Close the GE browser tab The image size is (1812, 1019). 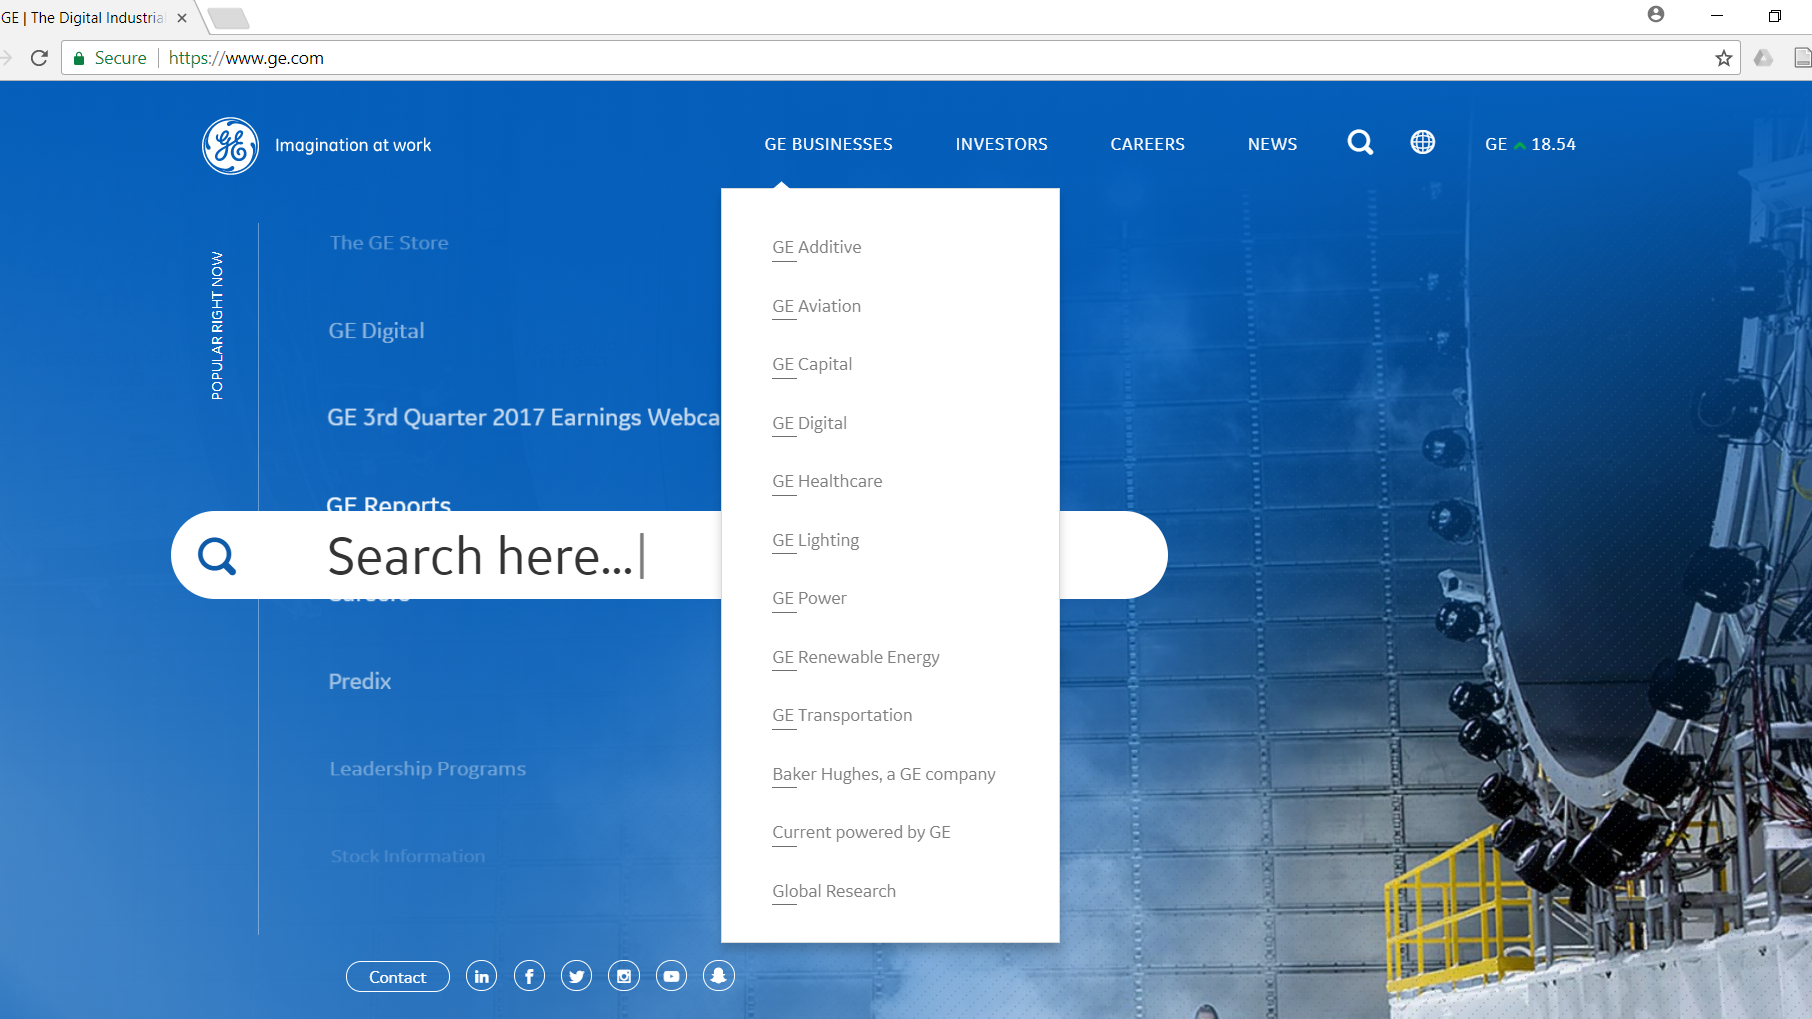pos(182,18)
